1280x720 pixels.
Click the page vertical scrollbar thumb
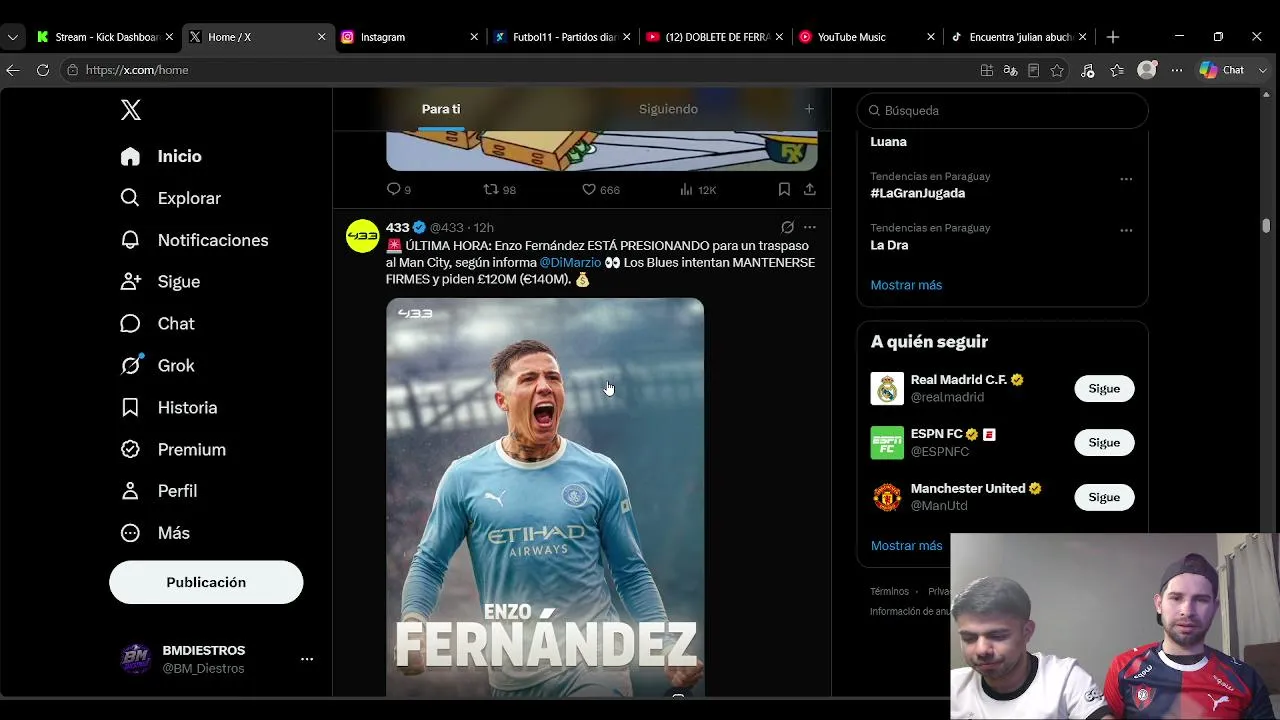pos(1266,226)
